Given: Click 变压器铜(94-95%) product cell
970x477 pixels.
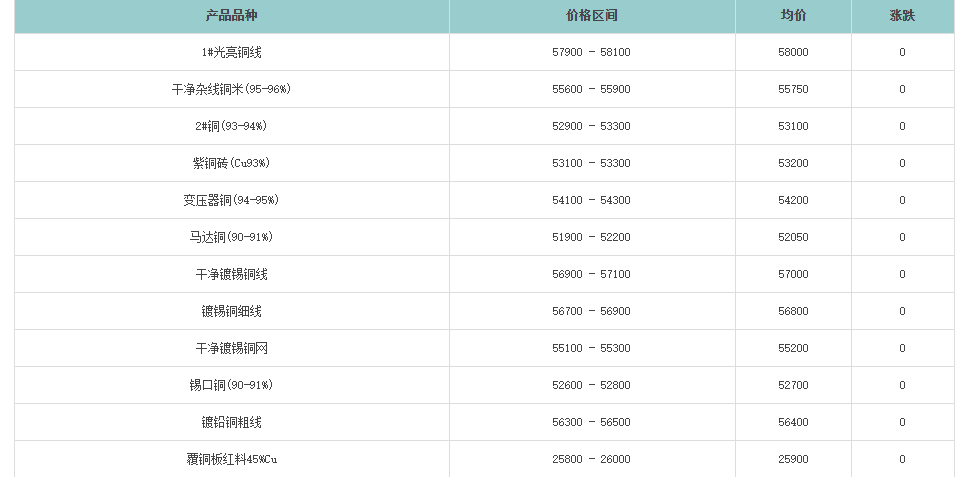Looking at the screenshot, I should point(231,200).
